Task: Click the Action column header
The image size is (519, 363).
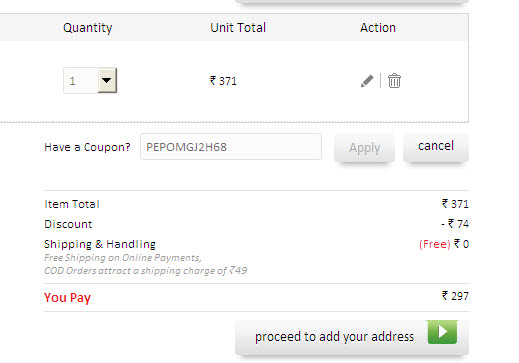Action: [378, 28]
